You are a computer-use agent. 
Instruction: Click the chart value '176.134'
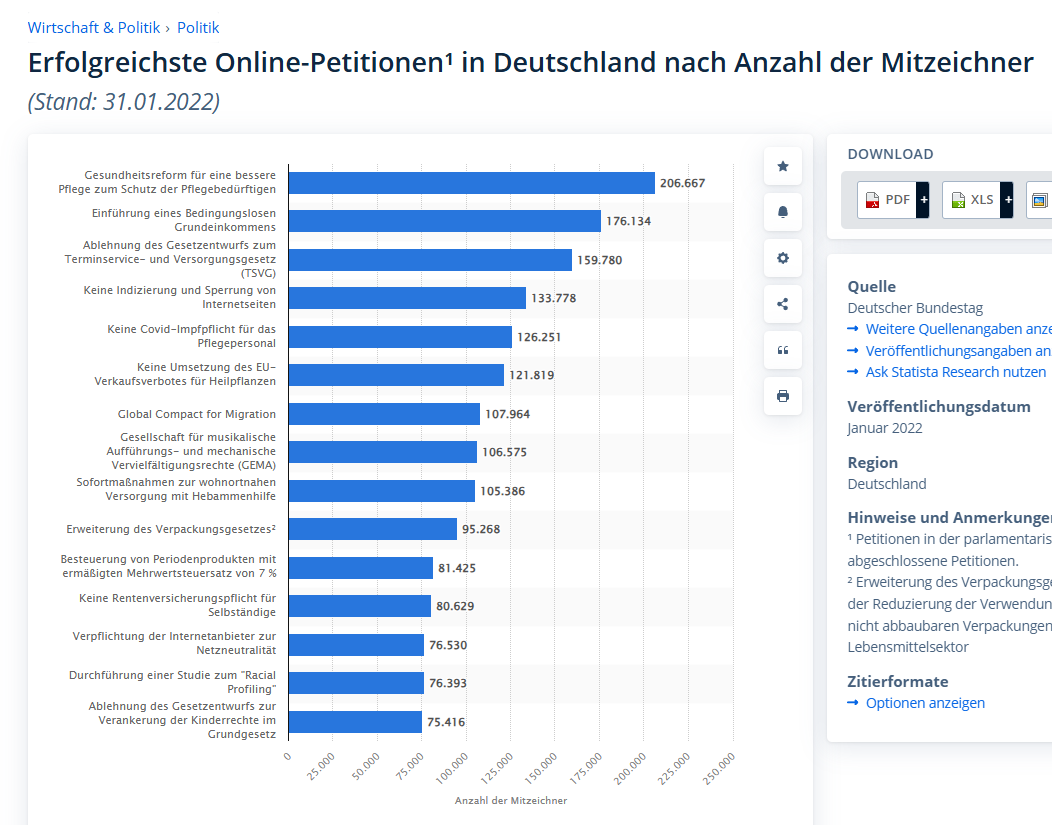coord(629,221)
